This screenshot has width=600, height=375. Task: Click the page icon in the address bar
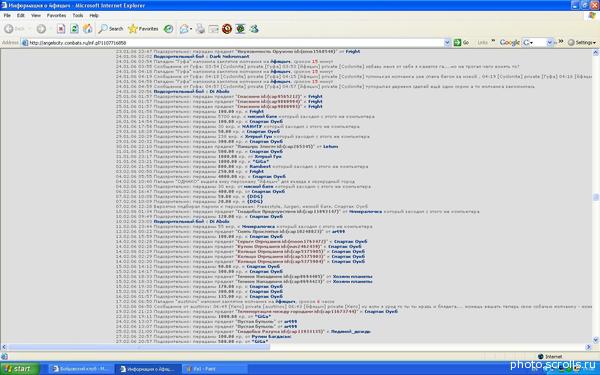25,43
